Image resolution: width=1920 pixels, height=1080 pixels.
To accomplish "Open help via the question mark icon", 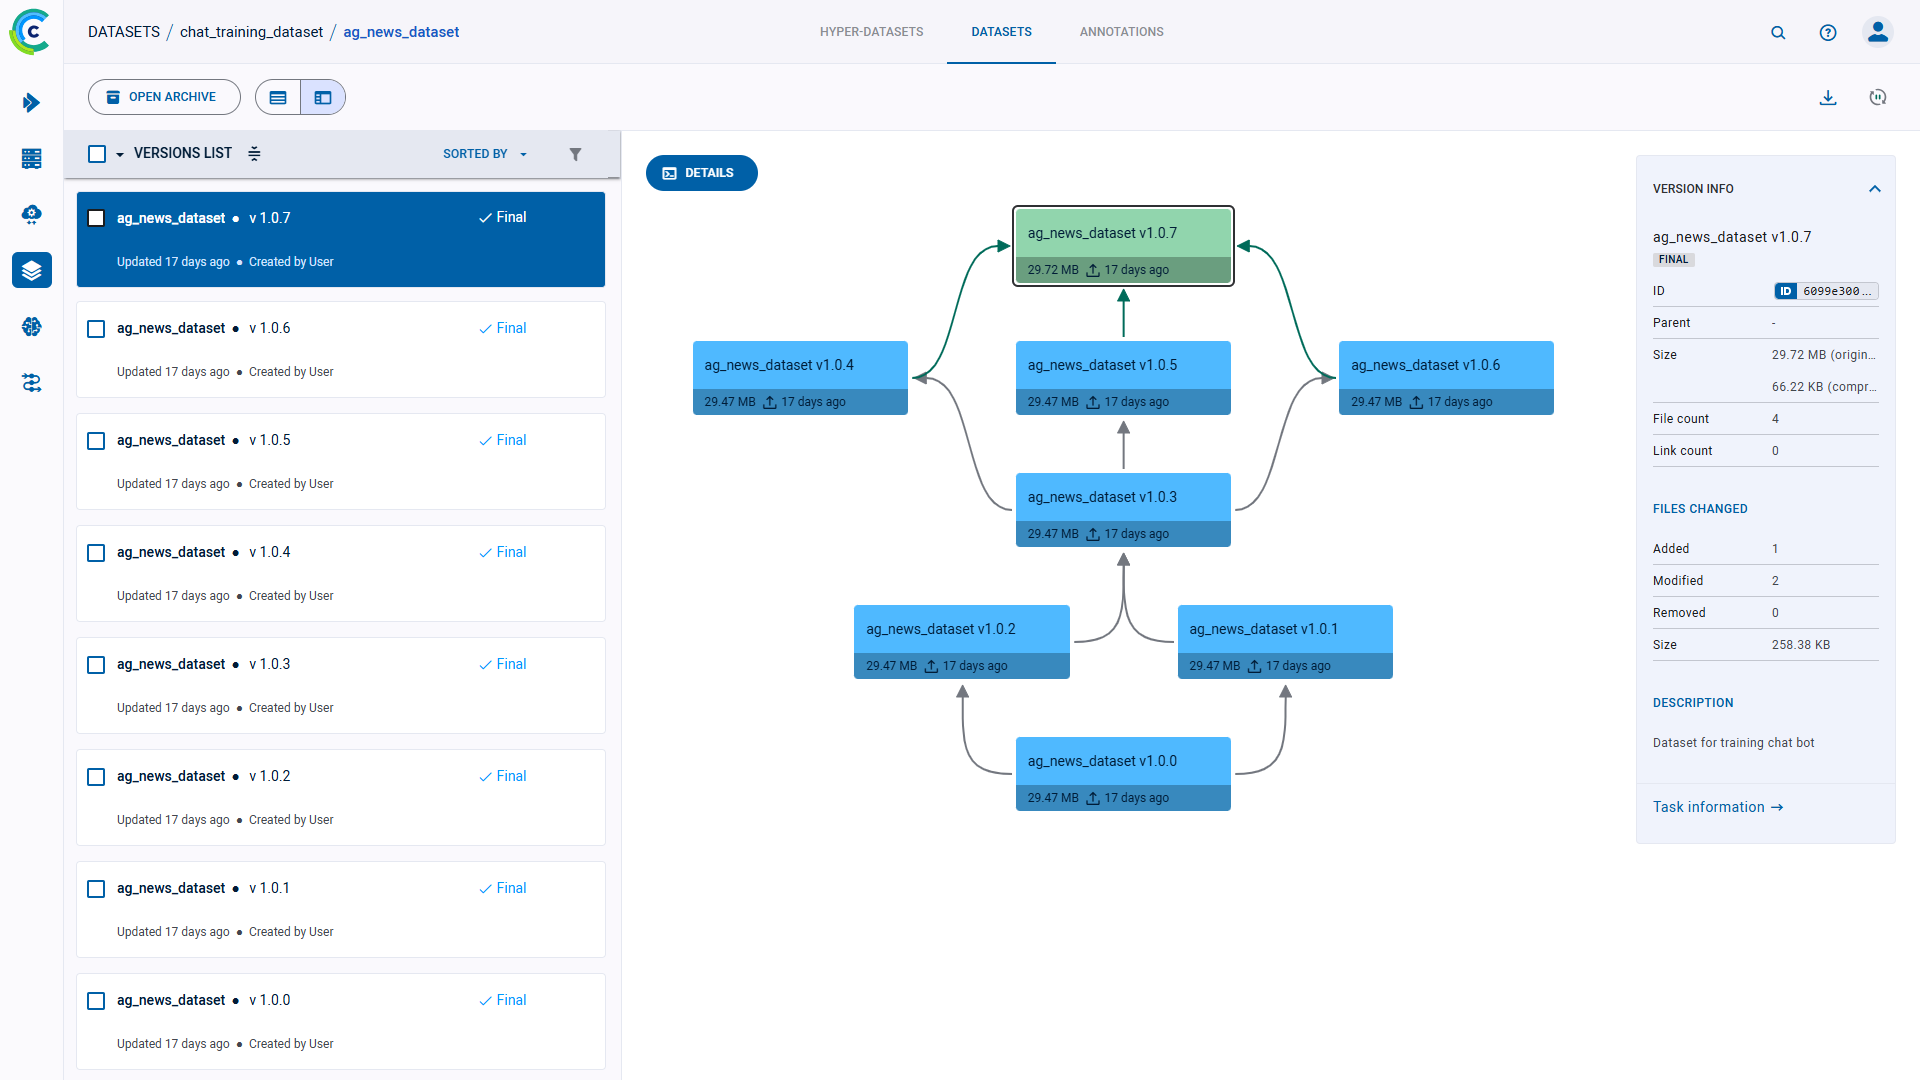I will pyautogui.click(x=1828, y=32).
